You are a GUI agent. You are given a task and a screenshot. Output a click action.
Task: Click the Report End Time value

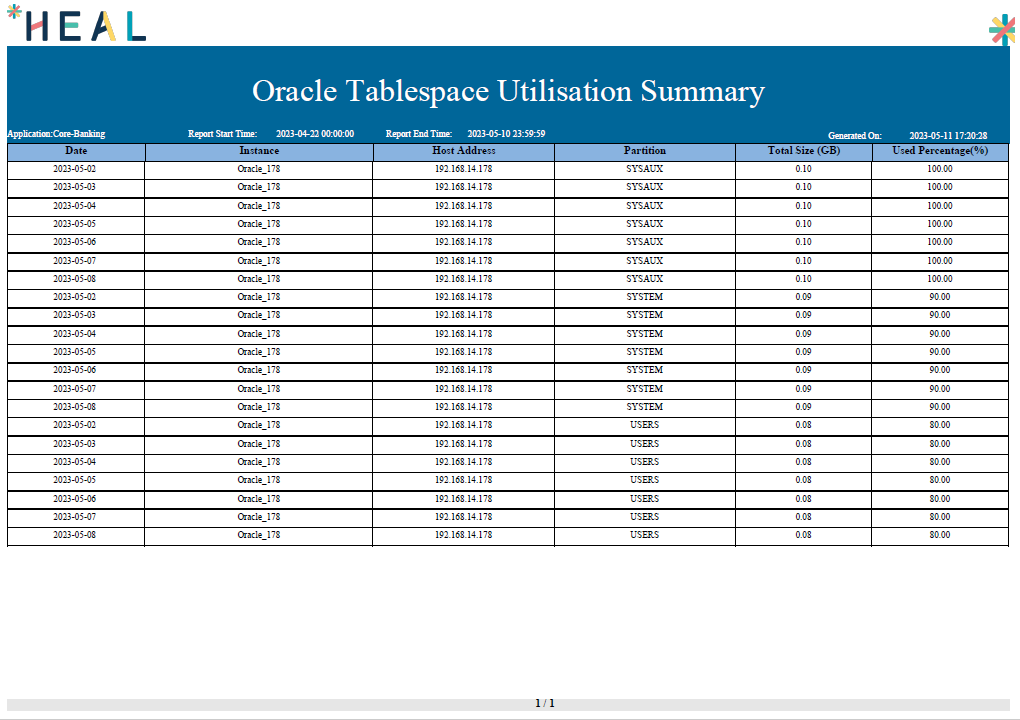tap(506, 134)
